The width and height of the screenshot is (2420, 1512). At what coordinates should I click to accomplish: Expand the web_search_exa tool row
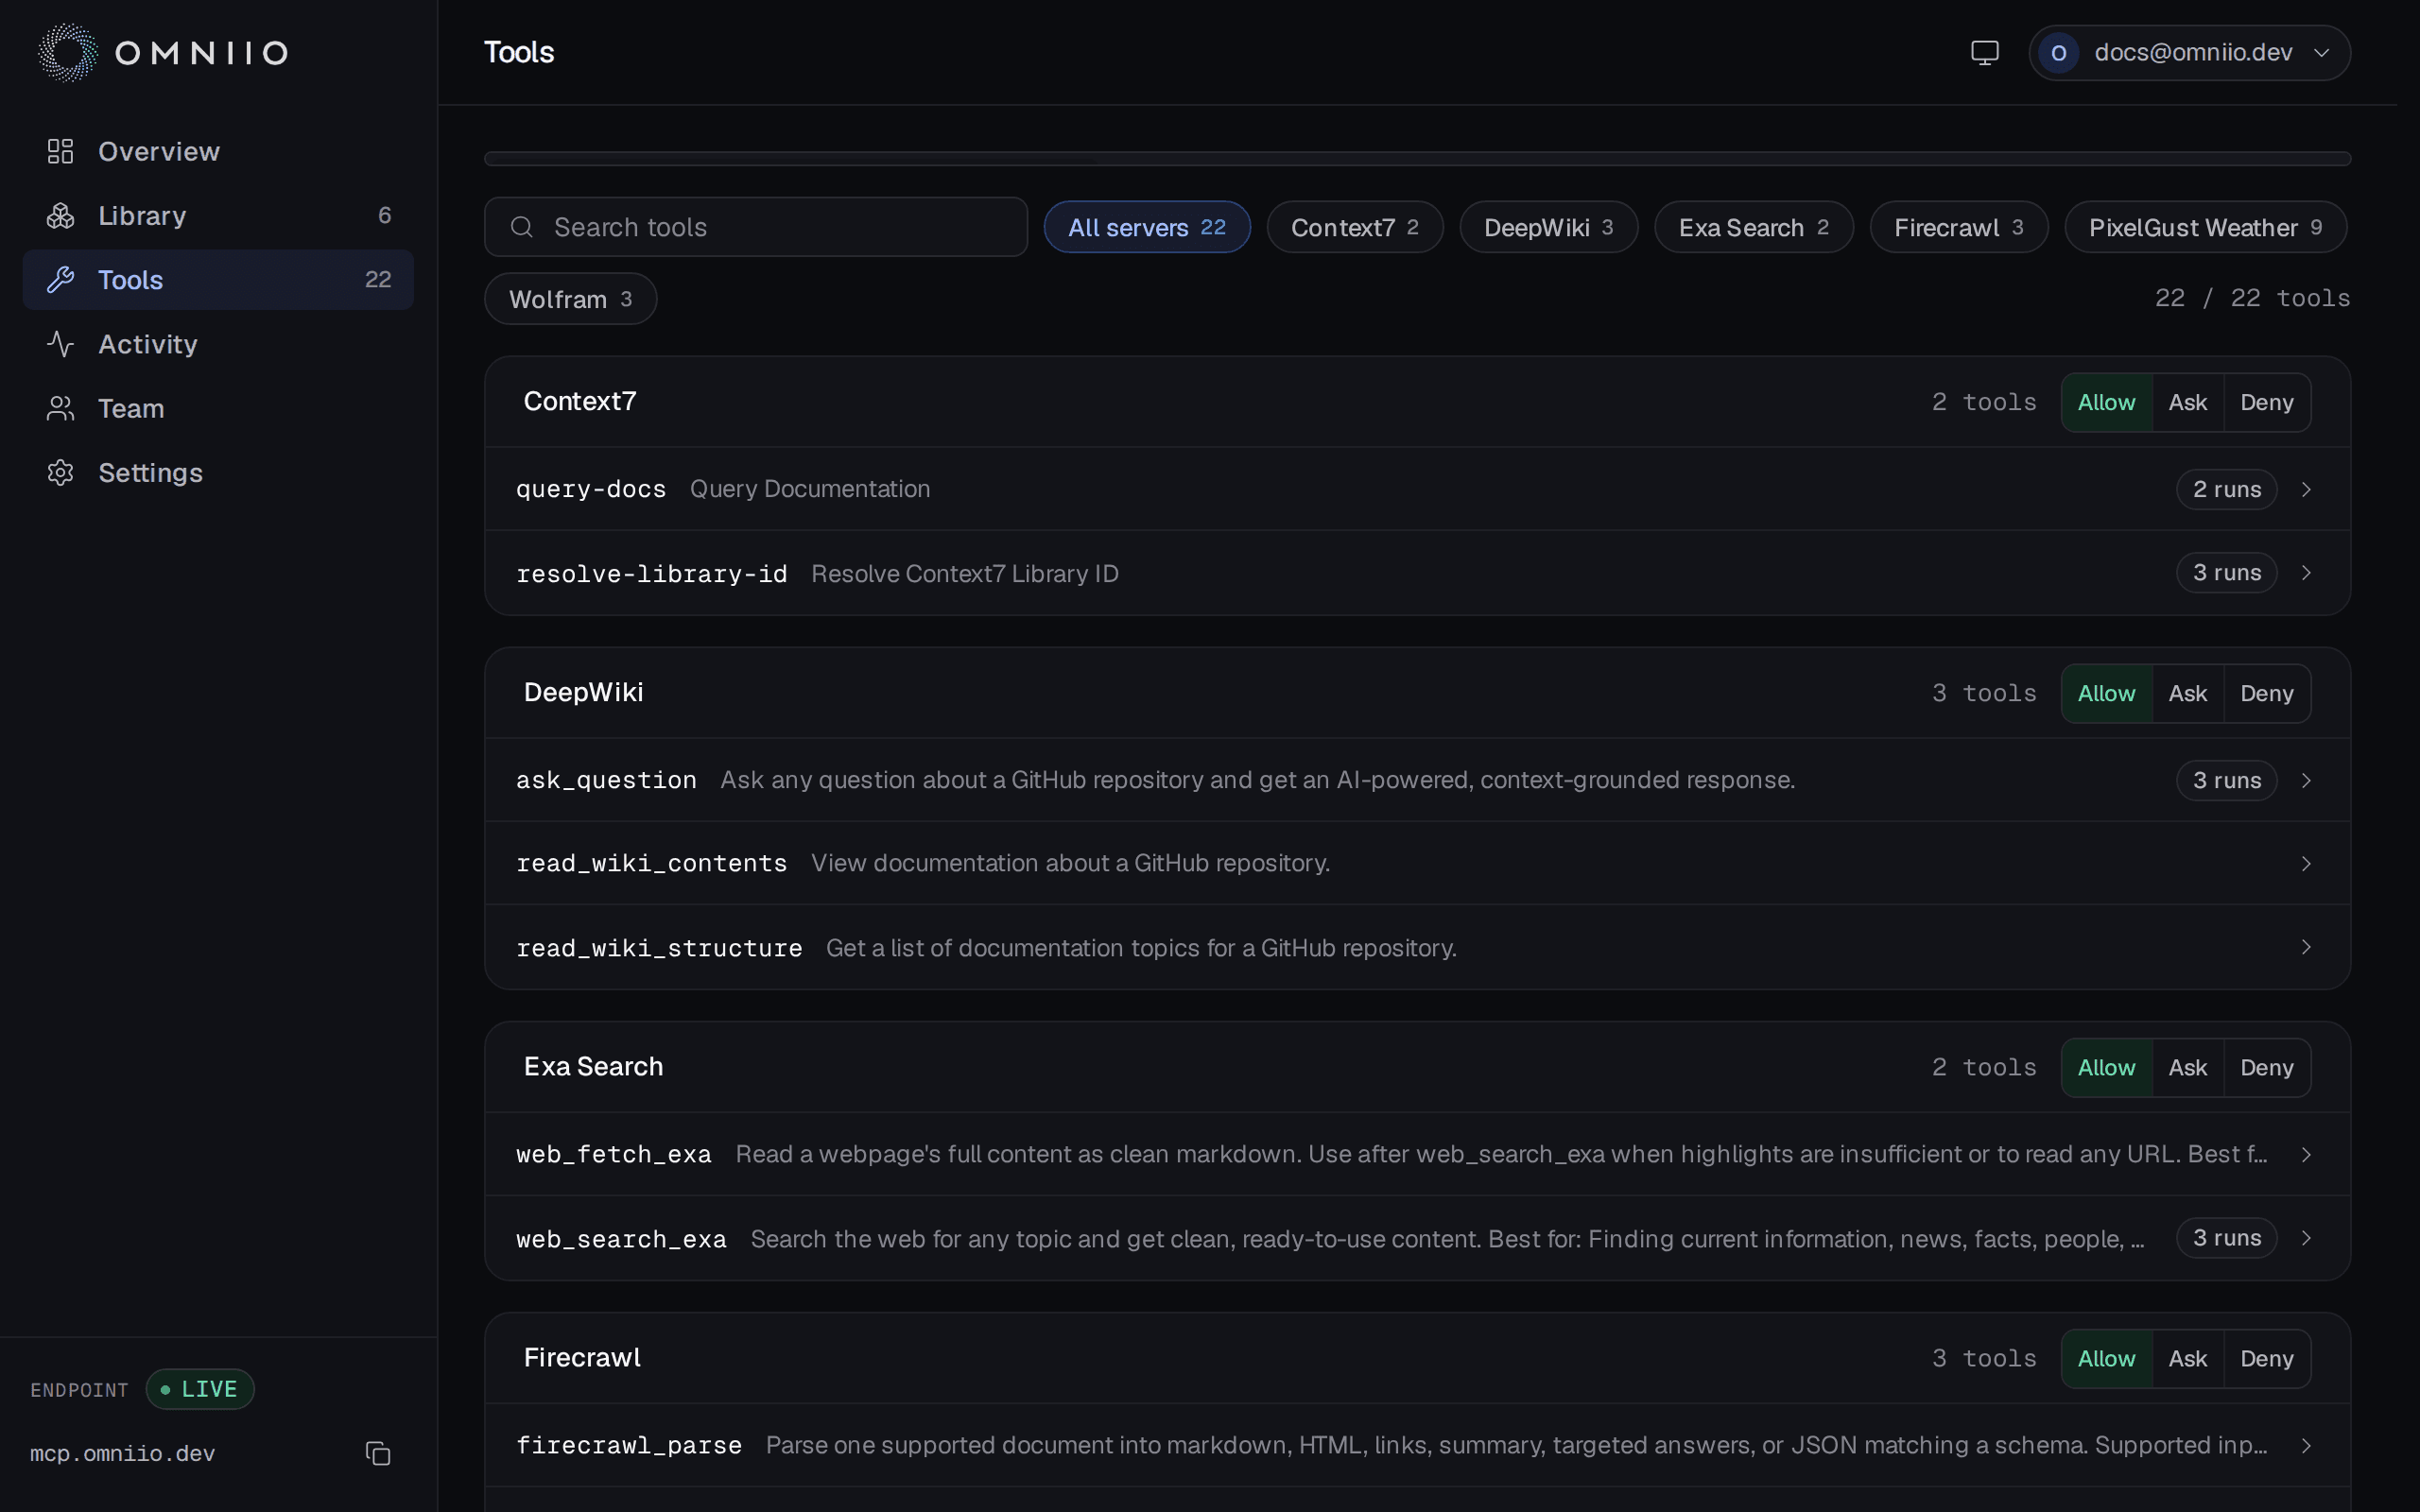point(1417,1238)
